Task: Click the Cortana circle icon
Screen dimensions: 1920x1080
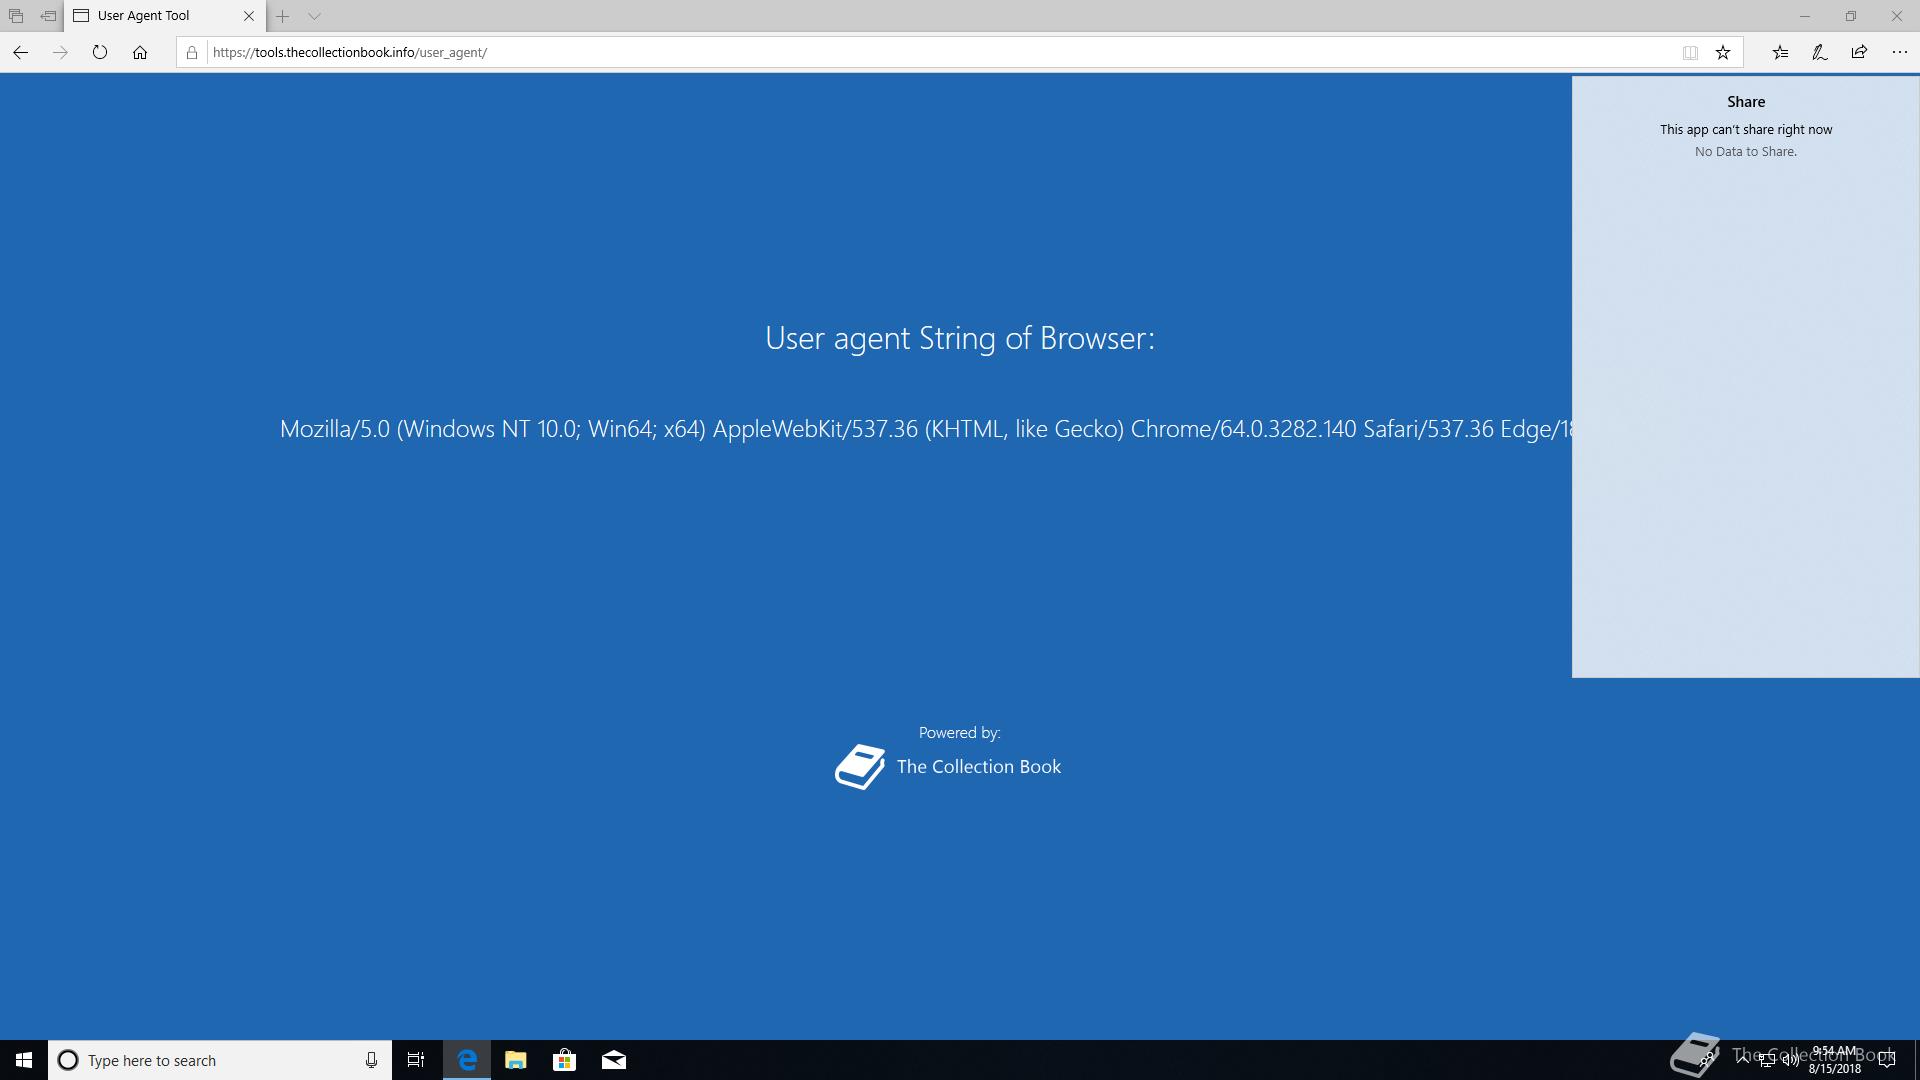Action: [x=68, y=1060]
